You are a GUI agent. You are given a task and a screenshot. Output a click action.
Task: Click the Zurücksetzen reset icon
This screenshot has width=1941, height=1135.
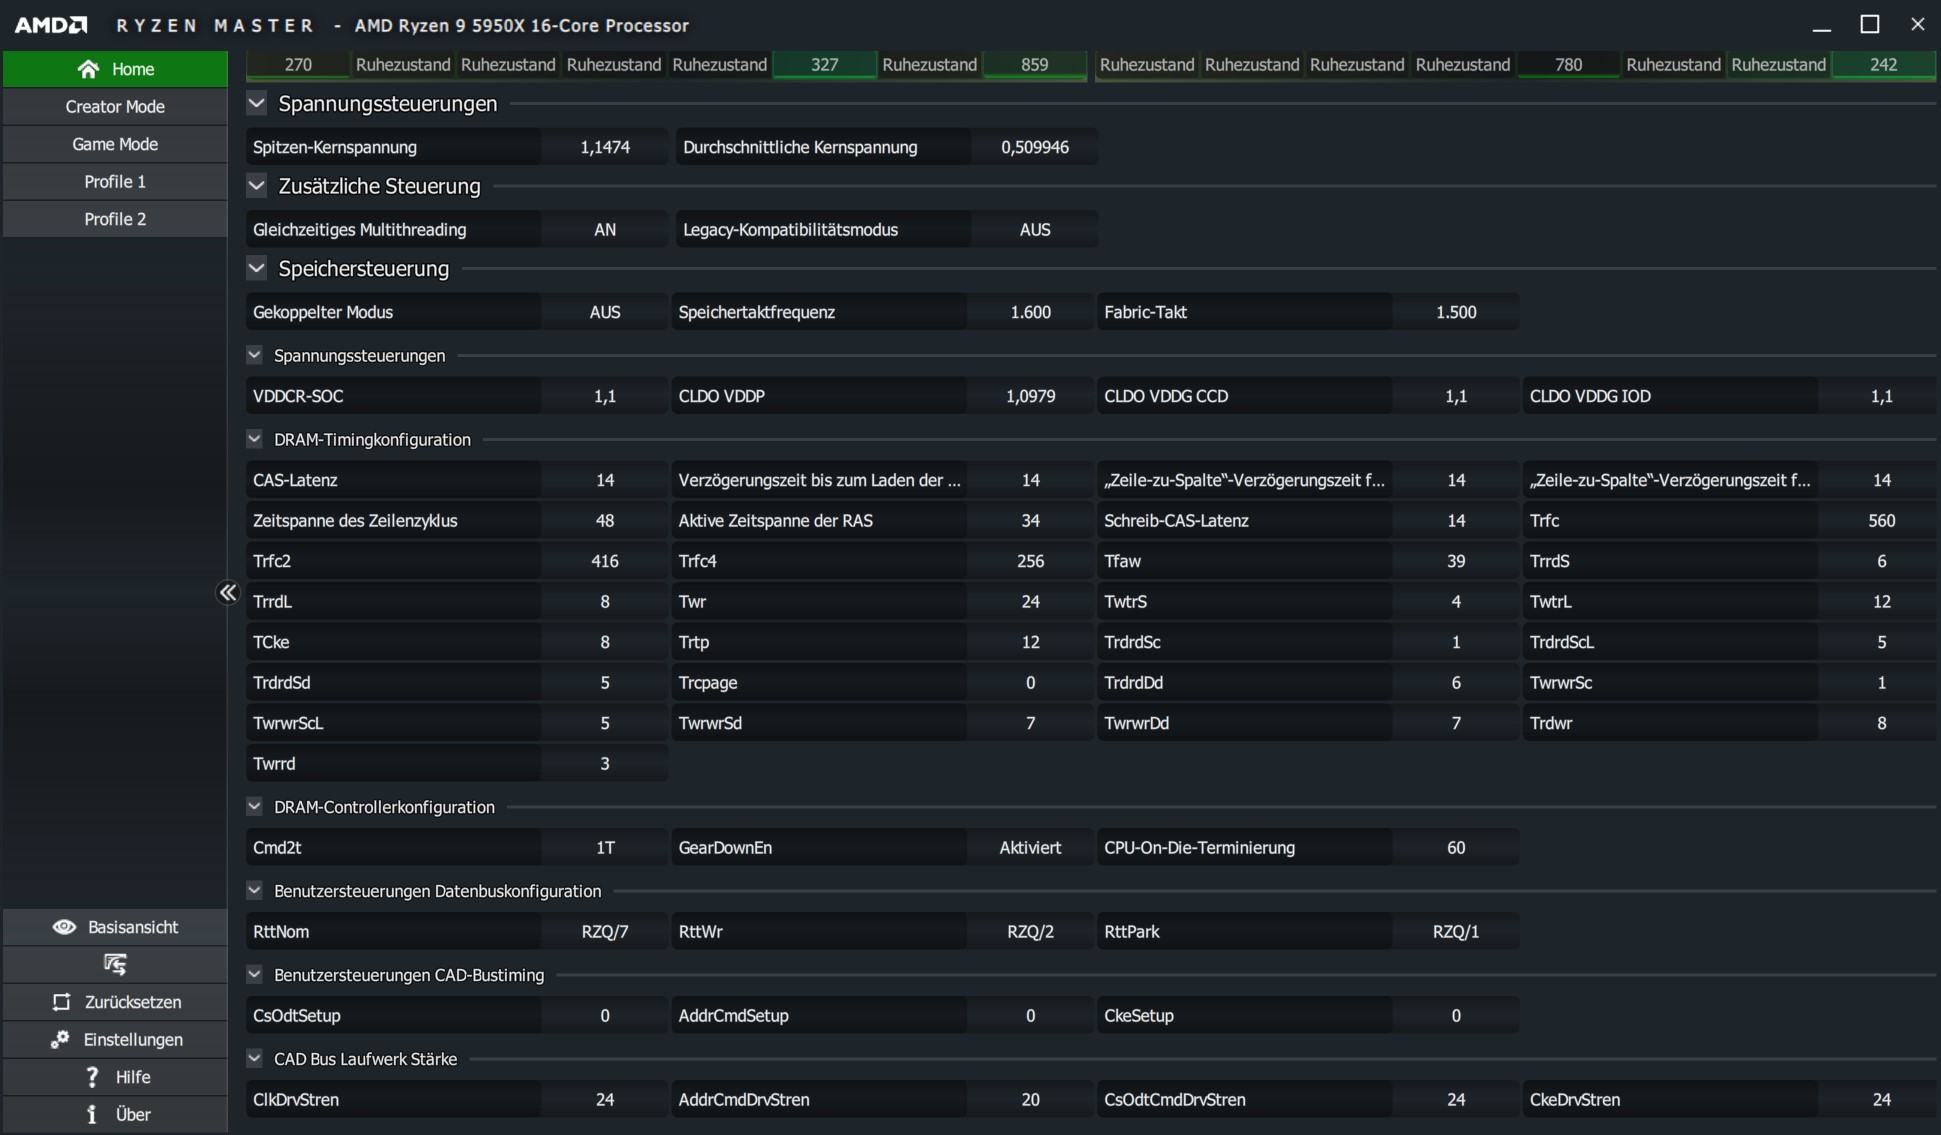coord(62,1002)
